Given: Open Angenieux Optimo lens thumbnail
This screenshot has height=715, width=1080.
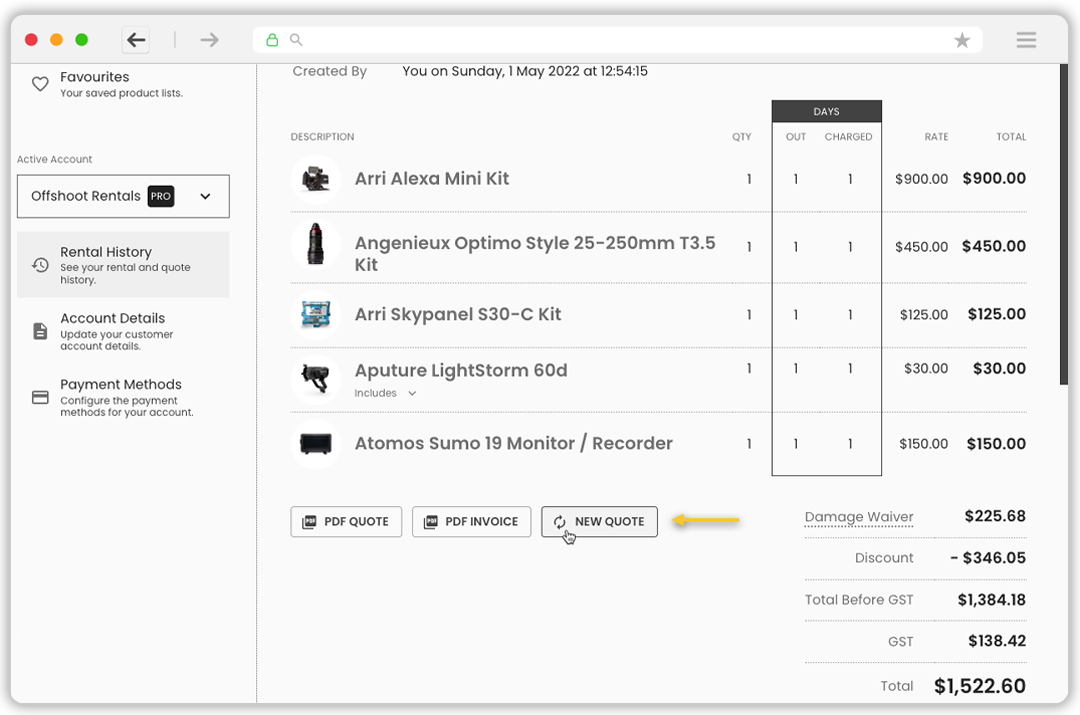Looking at the screenshot, I should point(315,244).
